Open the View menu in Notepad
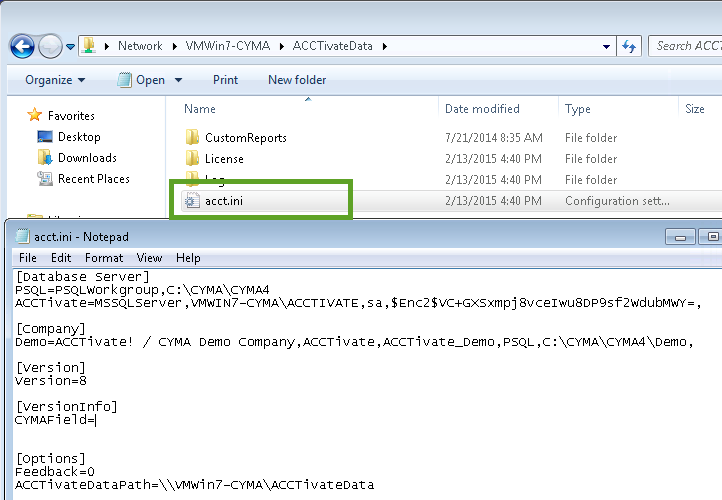Screen dimensions: 722x500 149,258
